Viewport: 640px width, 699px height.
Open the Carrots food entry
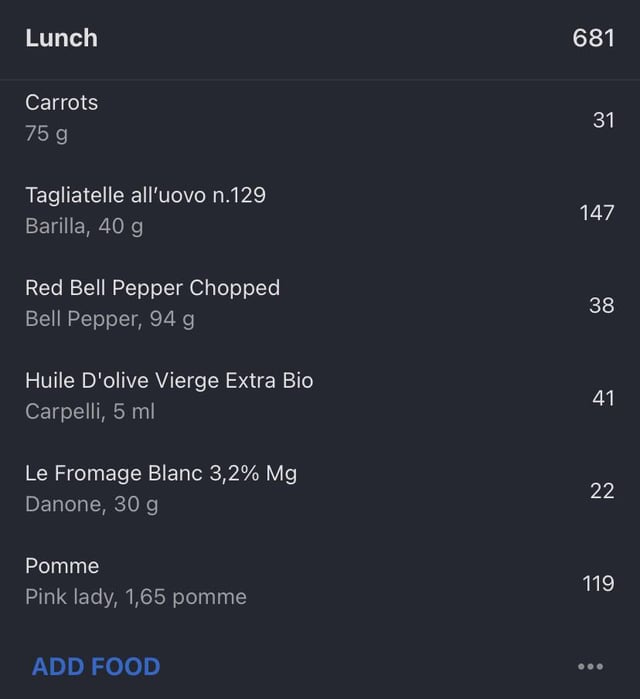pos(320,118)
